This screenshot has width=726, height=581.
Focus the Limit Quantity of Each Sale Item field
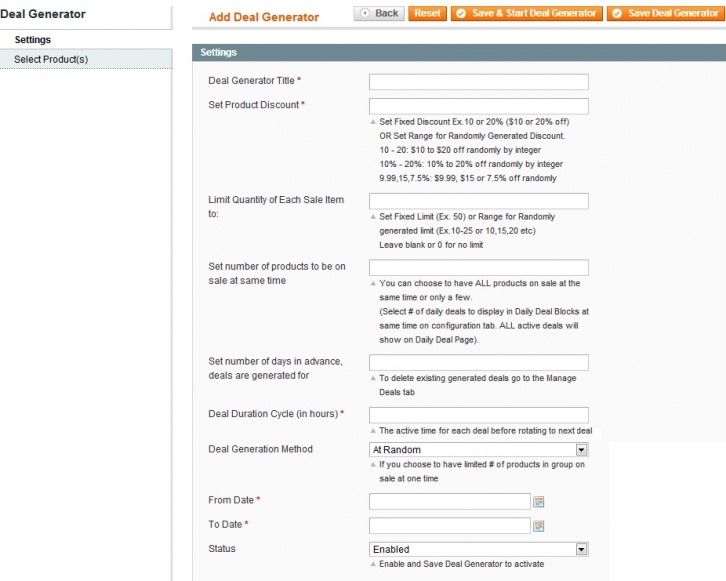pyautogui.click(x=479, y=201)
